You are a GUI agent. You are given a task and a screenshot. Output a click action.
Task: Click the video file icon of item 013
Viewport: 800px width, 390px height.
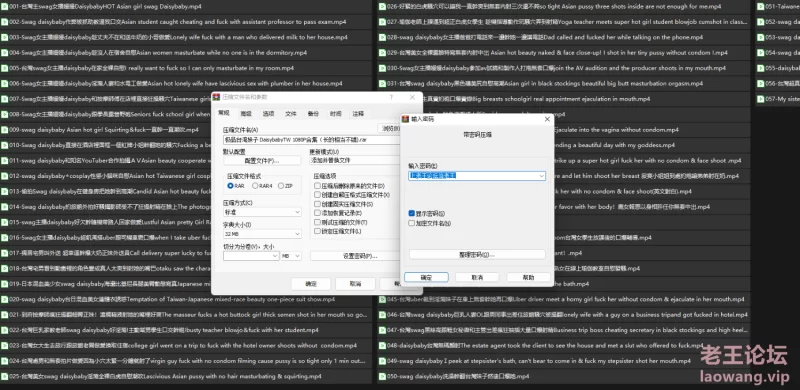pyautogui.click(x=5, y=191)
